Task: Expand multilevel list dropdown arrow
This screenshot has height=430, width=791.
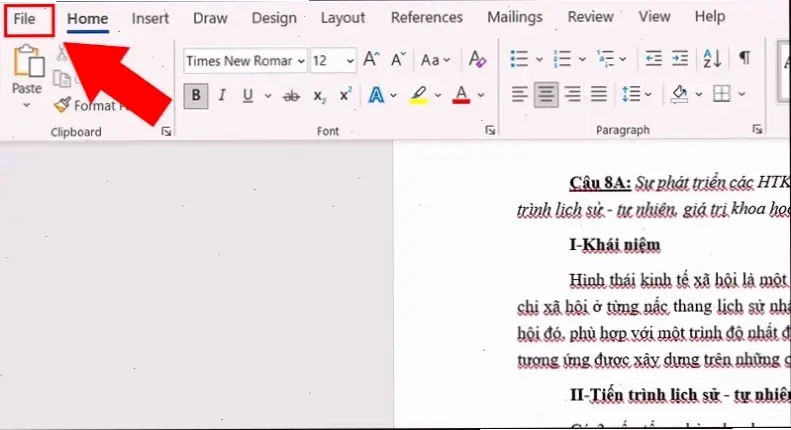Action: [623, 60]
